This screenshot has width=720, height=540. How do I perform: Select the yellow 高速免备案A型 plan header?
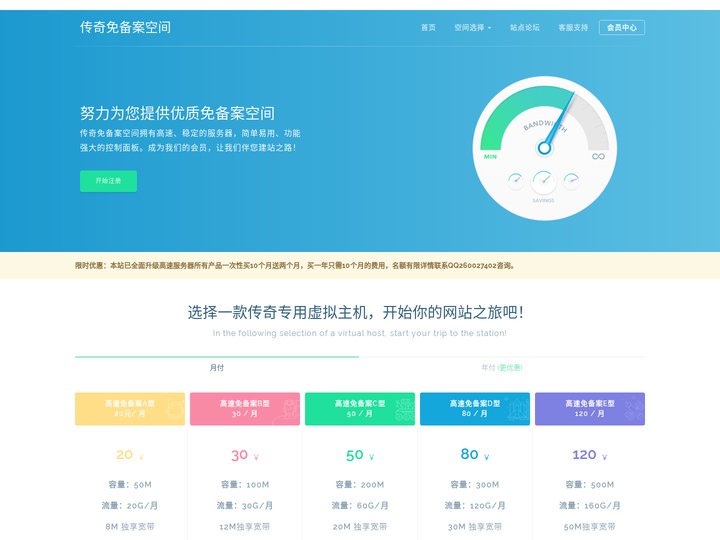pos(130,409)
